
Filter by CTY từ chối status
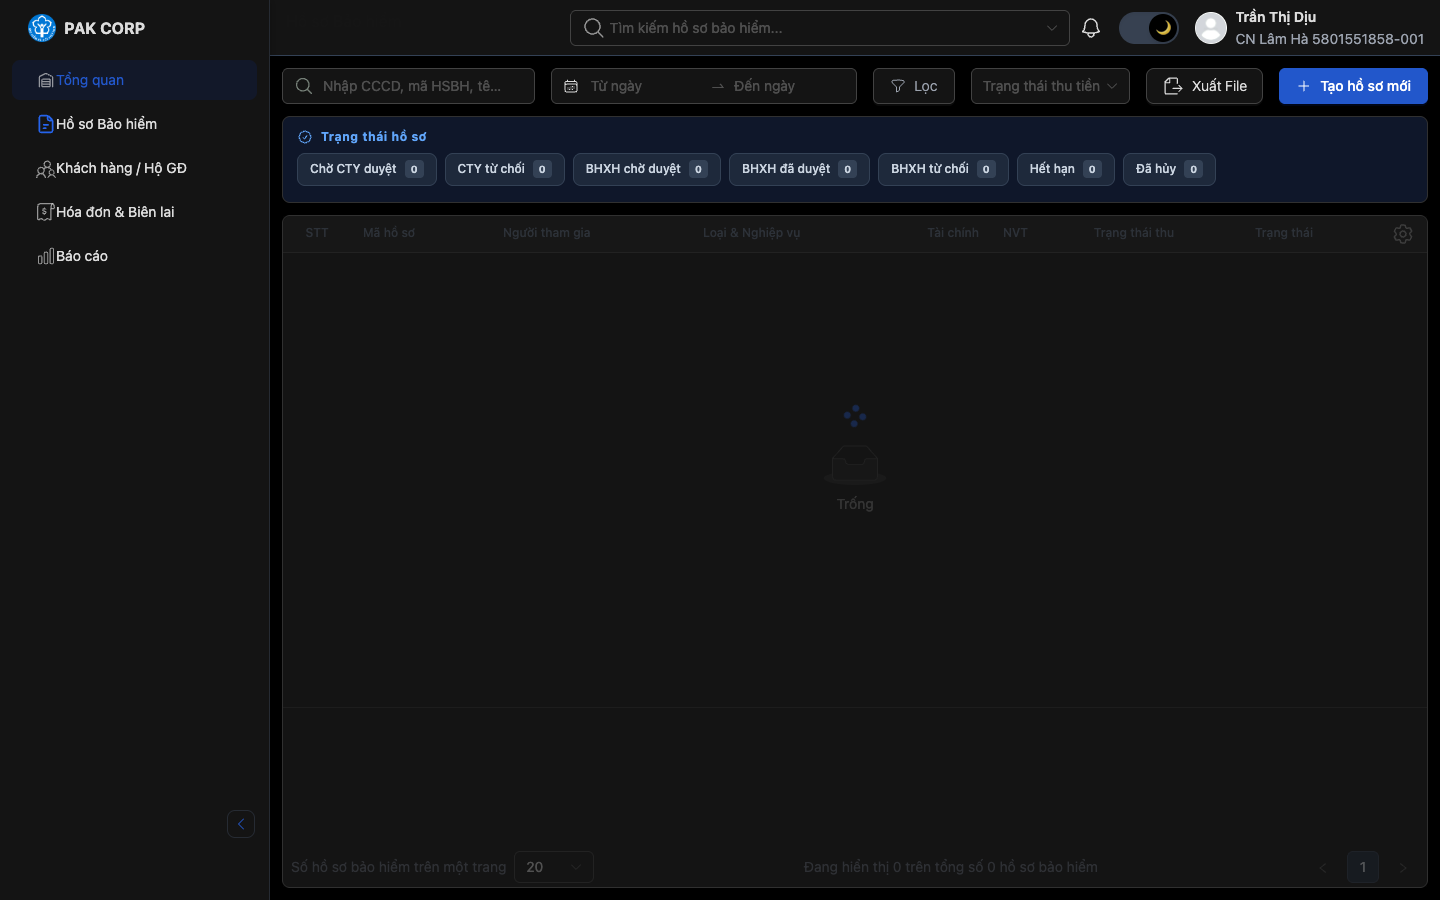(x=505, y=169)
